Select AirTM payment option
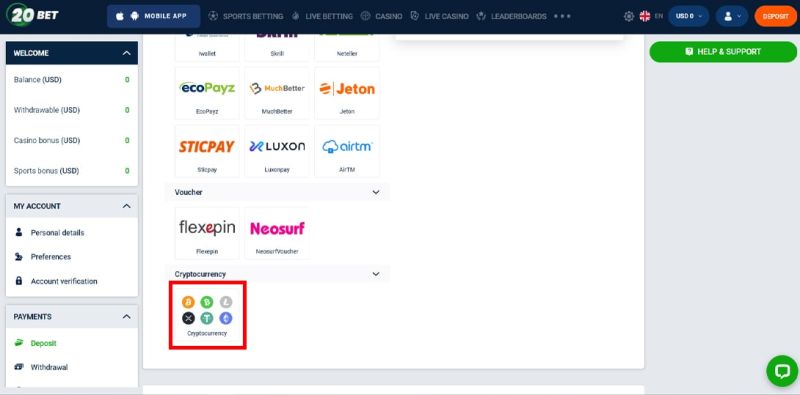Viewport: 800px width, 395px height. point(347,152)
